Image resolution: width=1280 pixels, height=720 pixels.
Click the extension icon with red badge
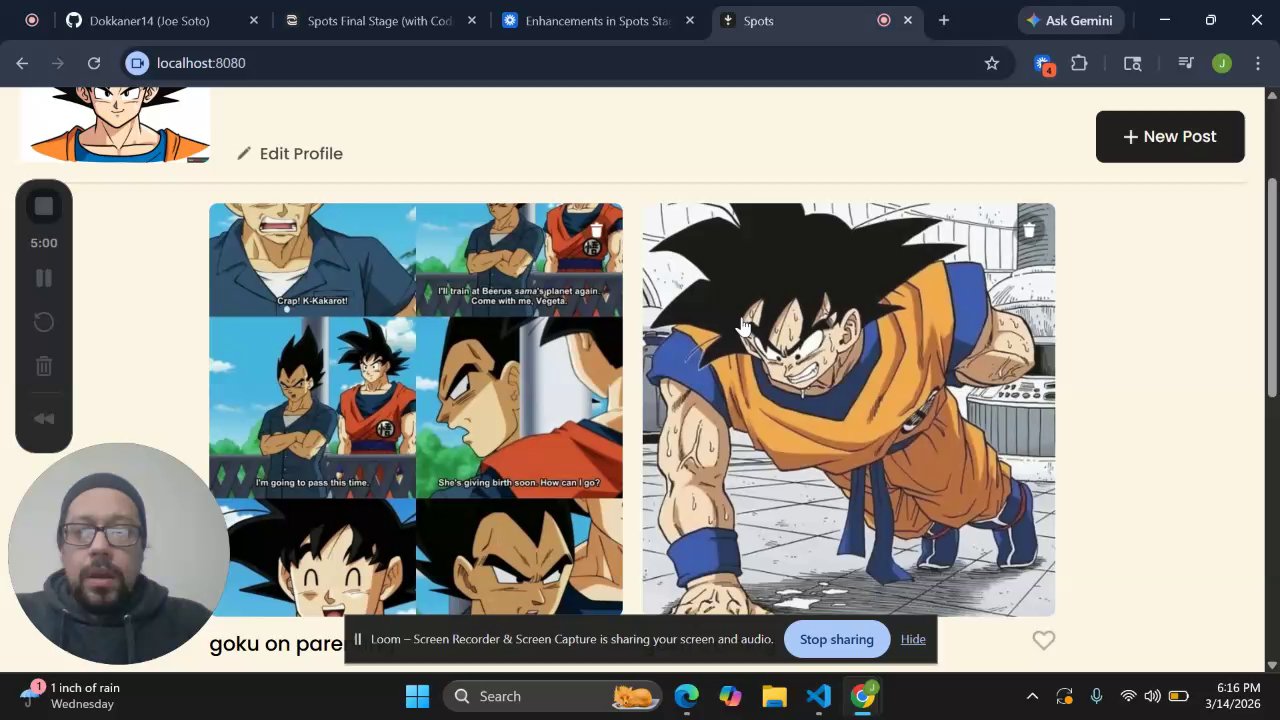[1044, 64]
